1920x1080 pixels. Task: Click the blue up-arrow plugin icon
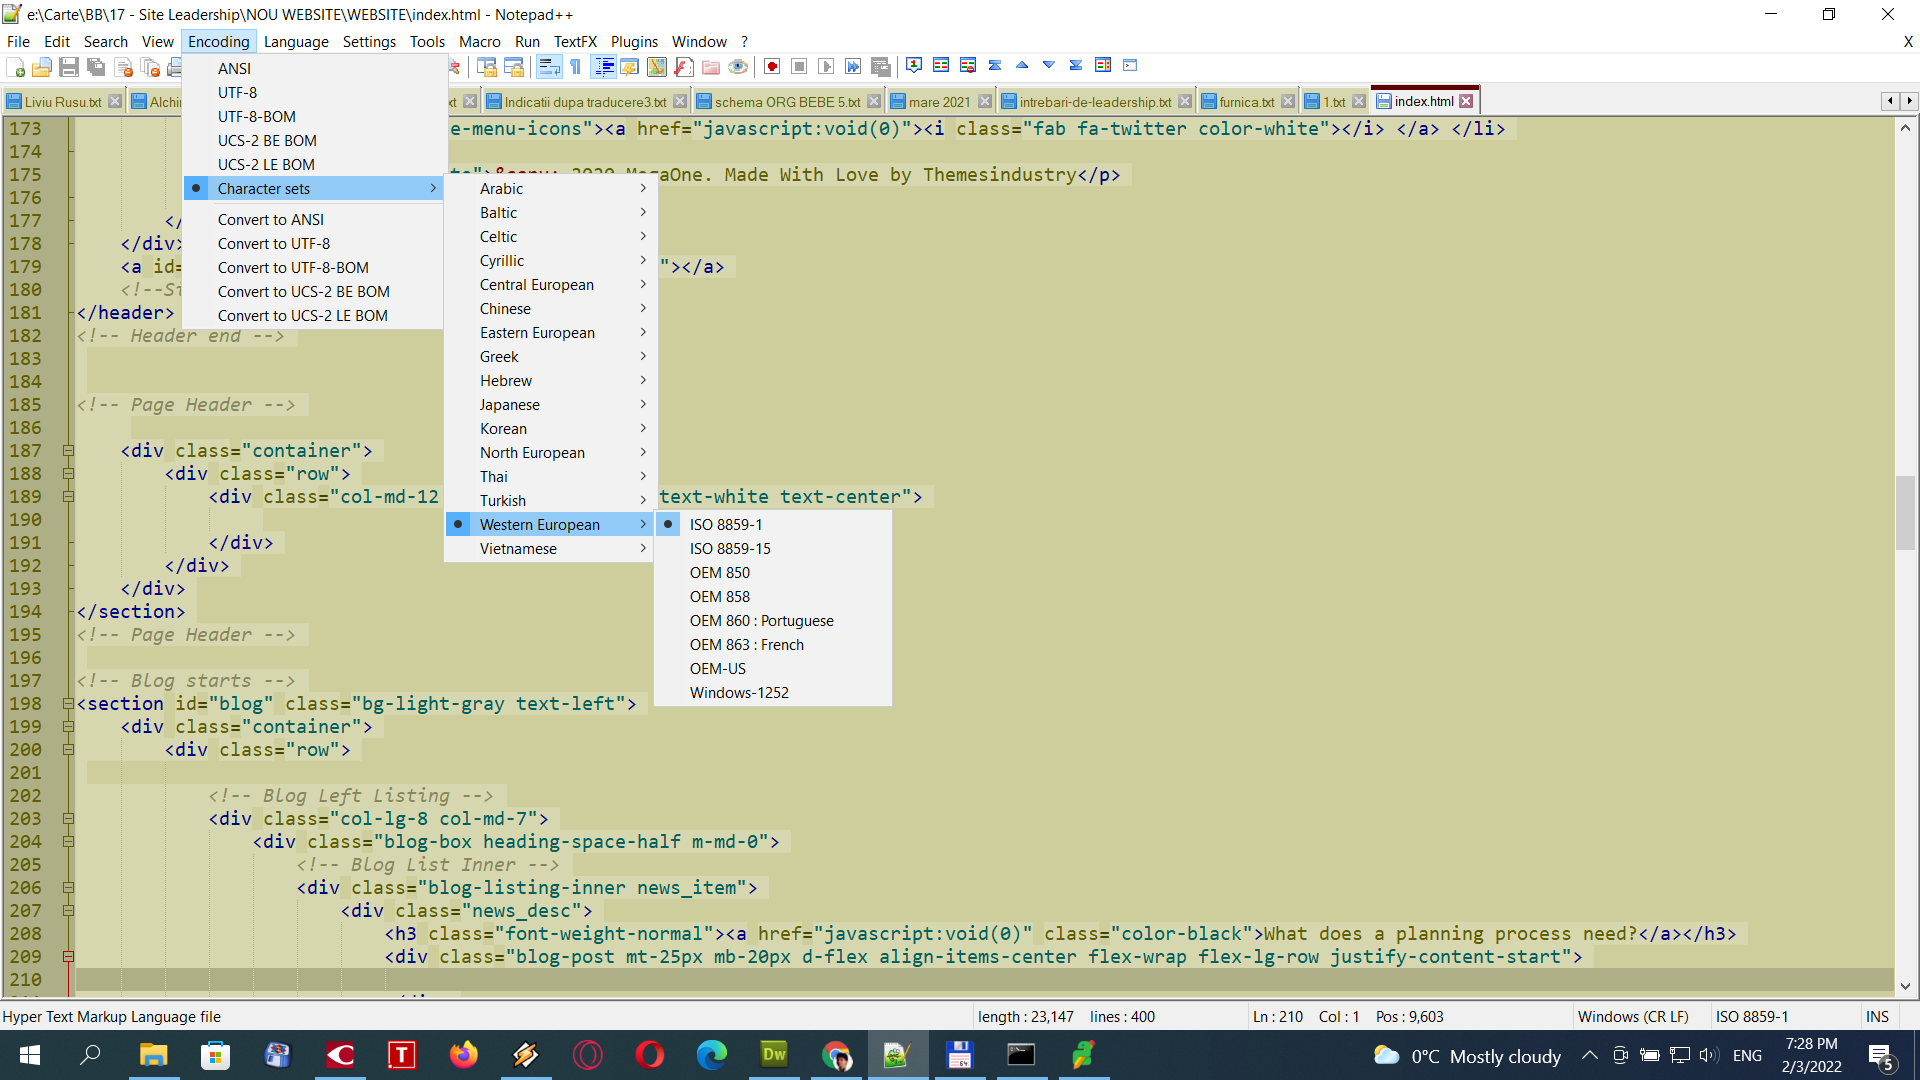tap(1022, 65)
